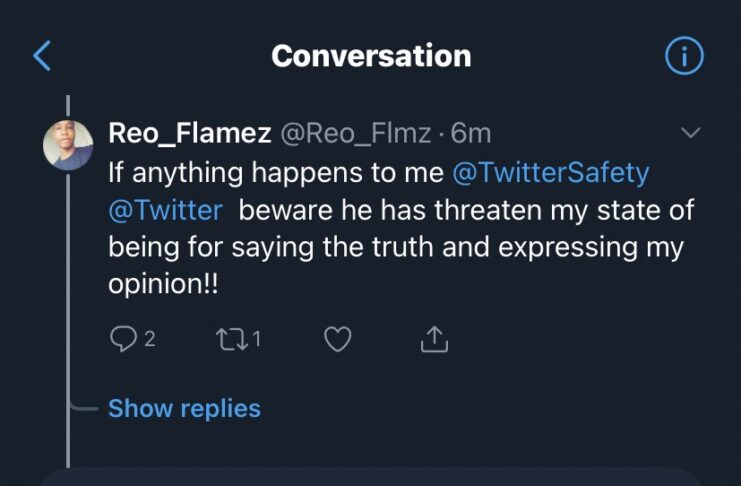
Task: Share the tweet using the upload arrow icon
Action: coord(434,340)
